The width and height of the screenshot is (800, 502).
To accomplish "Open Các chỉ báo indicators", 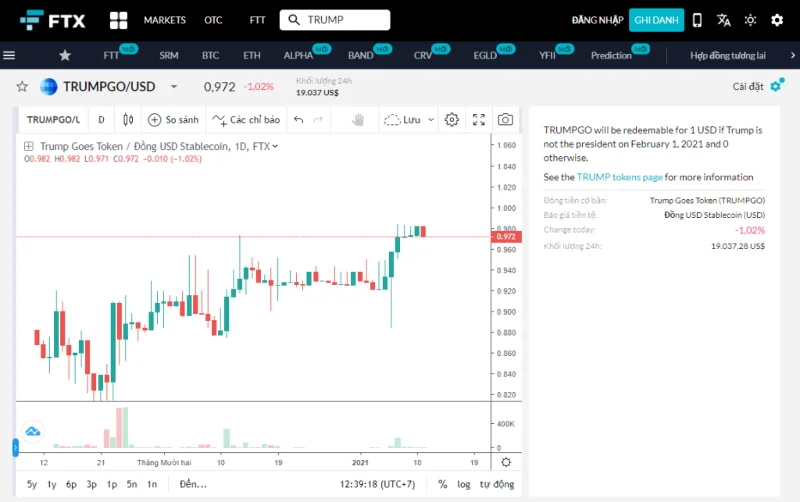I will pos(246,119).
